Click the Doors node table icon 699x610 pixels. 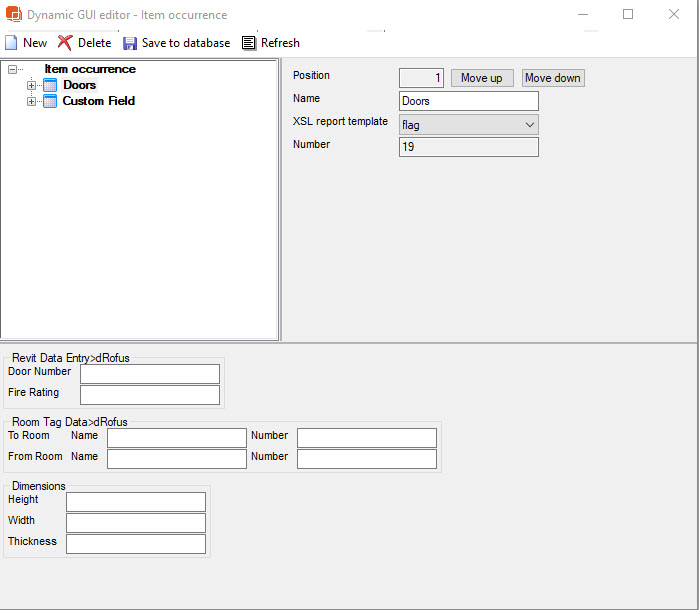click(50, 85)
